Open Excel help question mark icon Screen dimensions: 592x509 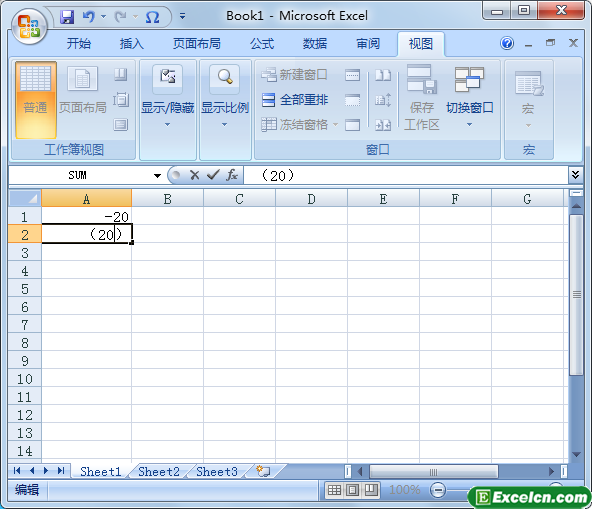(x=507, y=43)
